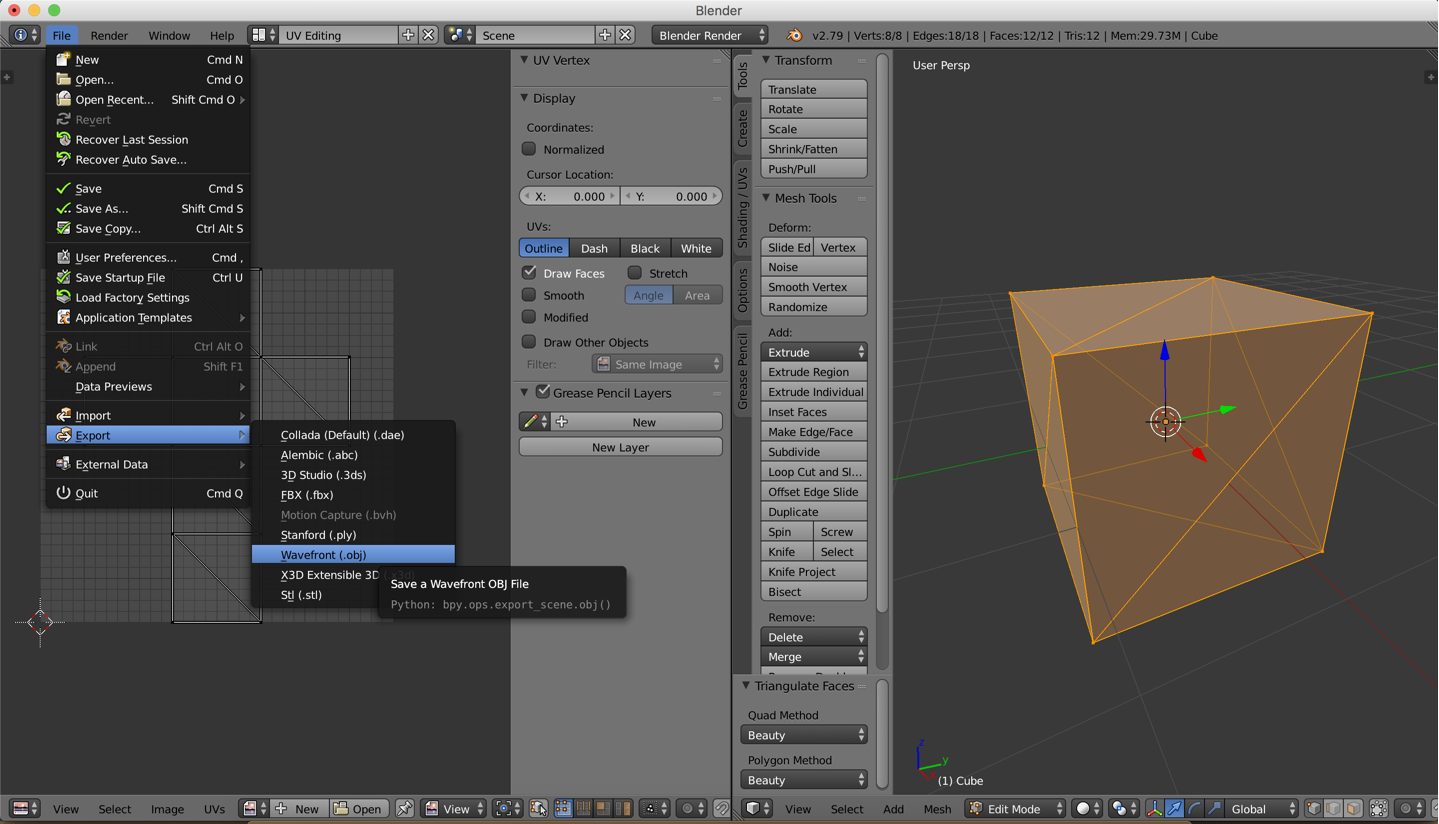The width and height of the screenshot is (1439, 824).
Task: Open the Blender Render engine dropdown
Action: click(710, 35)
